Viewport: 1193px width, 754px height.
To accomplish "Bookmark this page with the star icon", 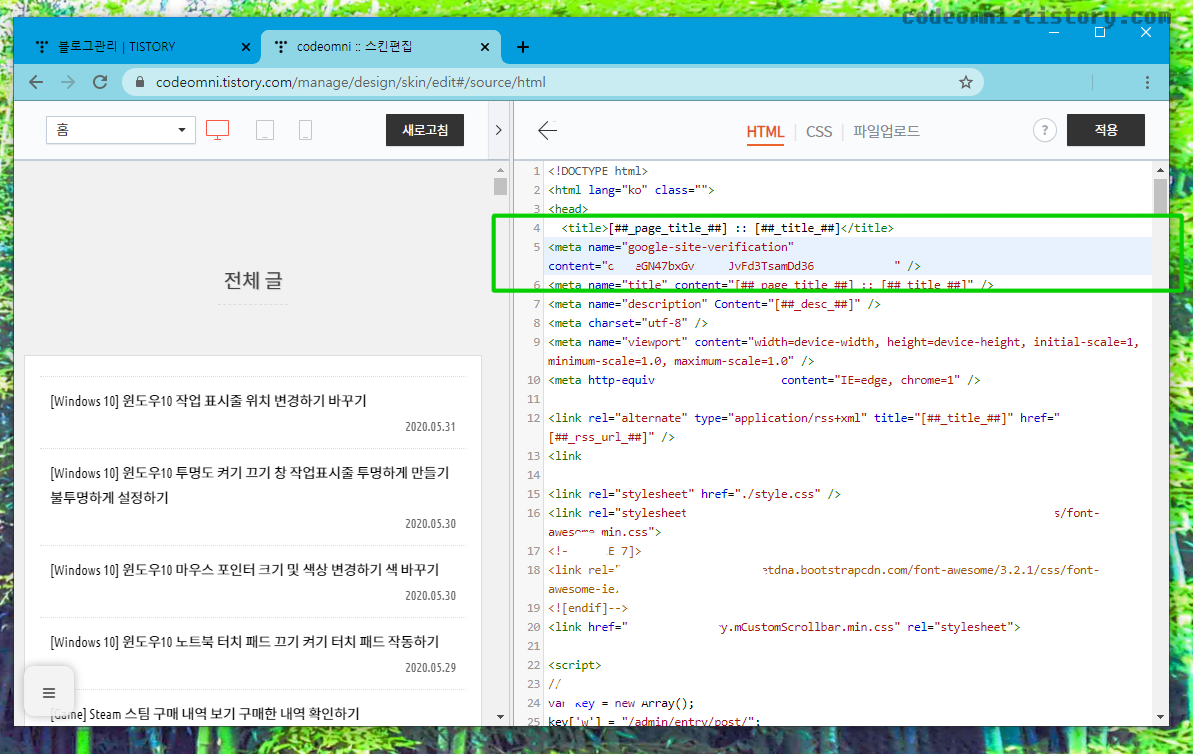I will [x=966, y=82].
